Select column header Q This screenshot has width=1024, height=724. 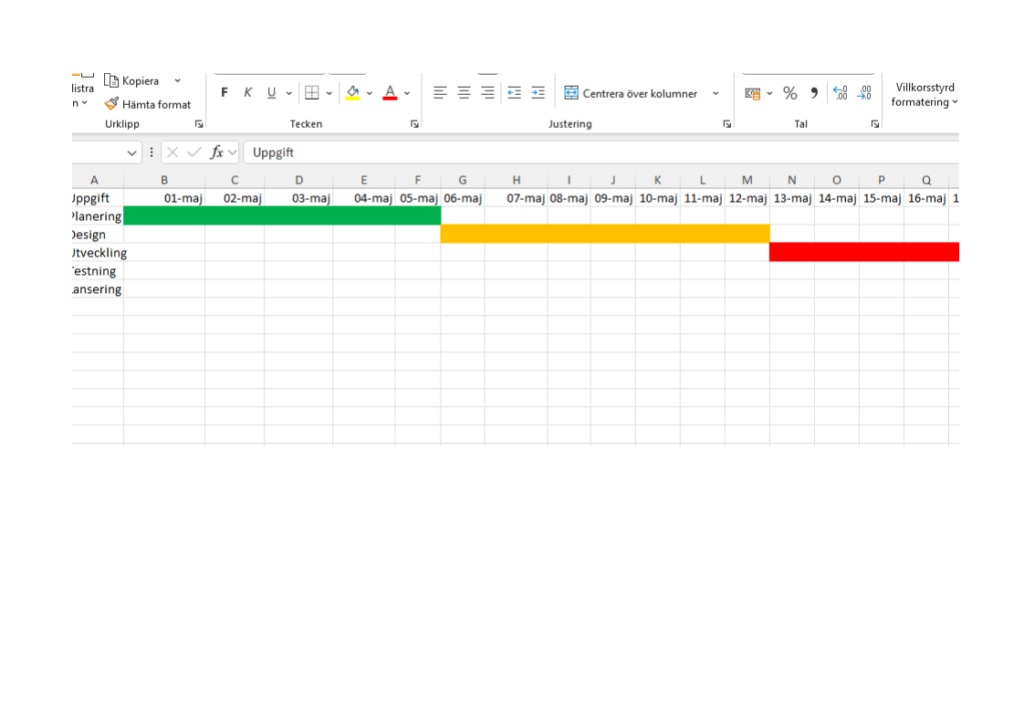pos(926,180)
